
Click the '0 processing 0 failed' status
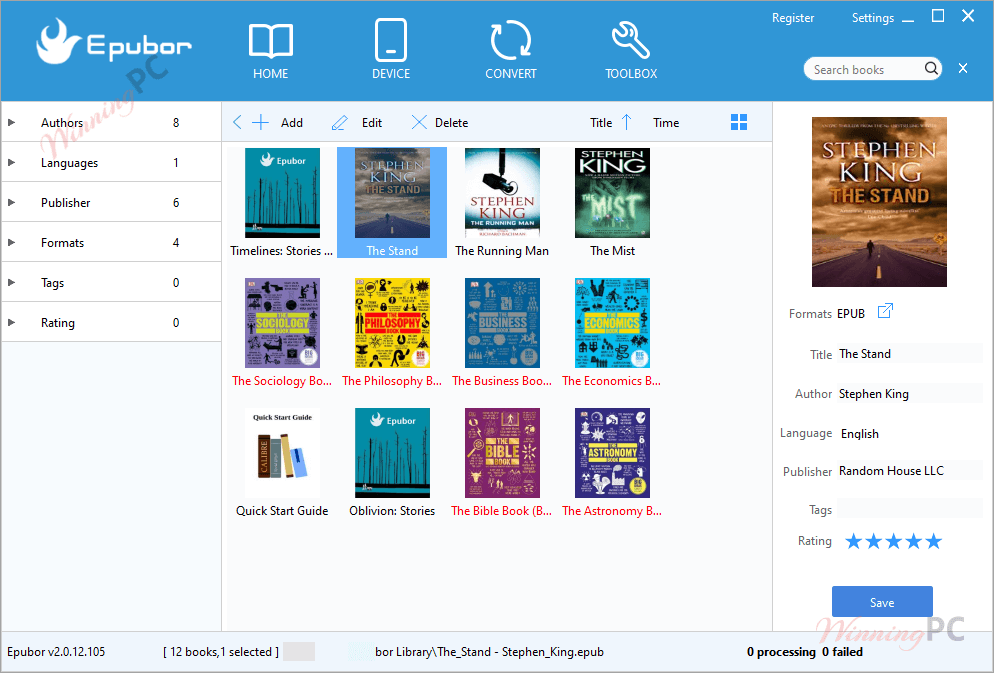point(804,651)
